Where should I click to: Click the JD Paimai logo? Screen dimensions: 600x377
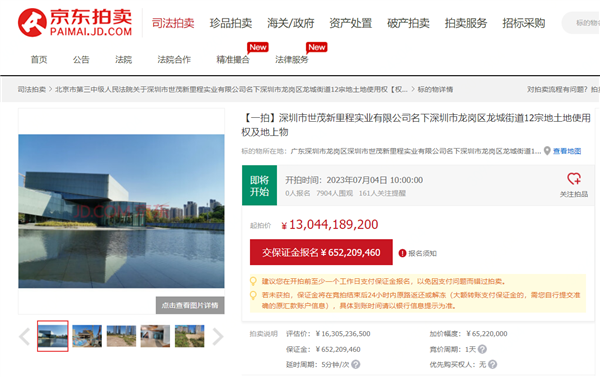75,23
